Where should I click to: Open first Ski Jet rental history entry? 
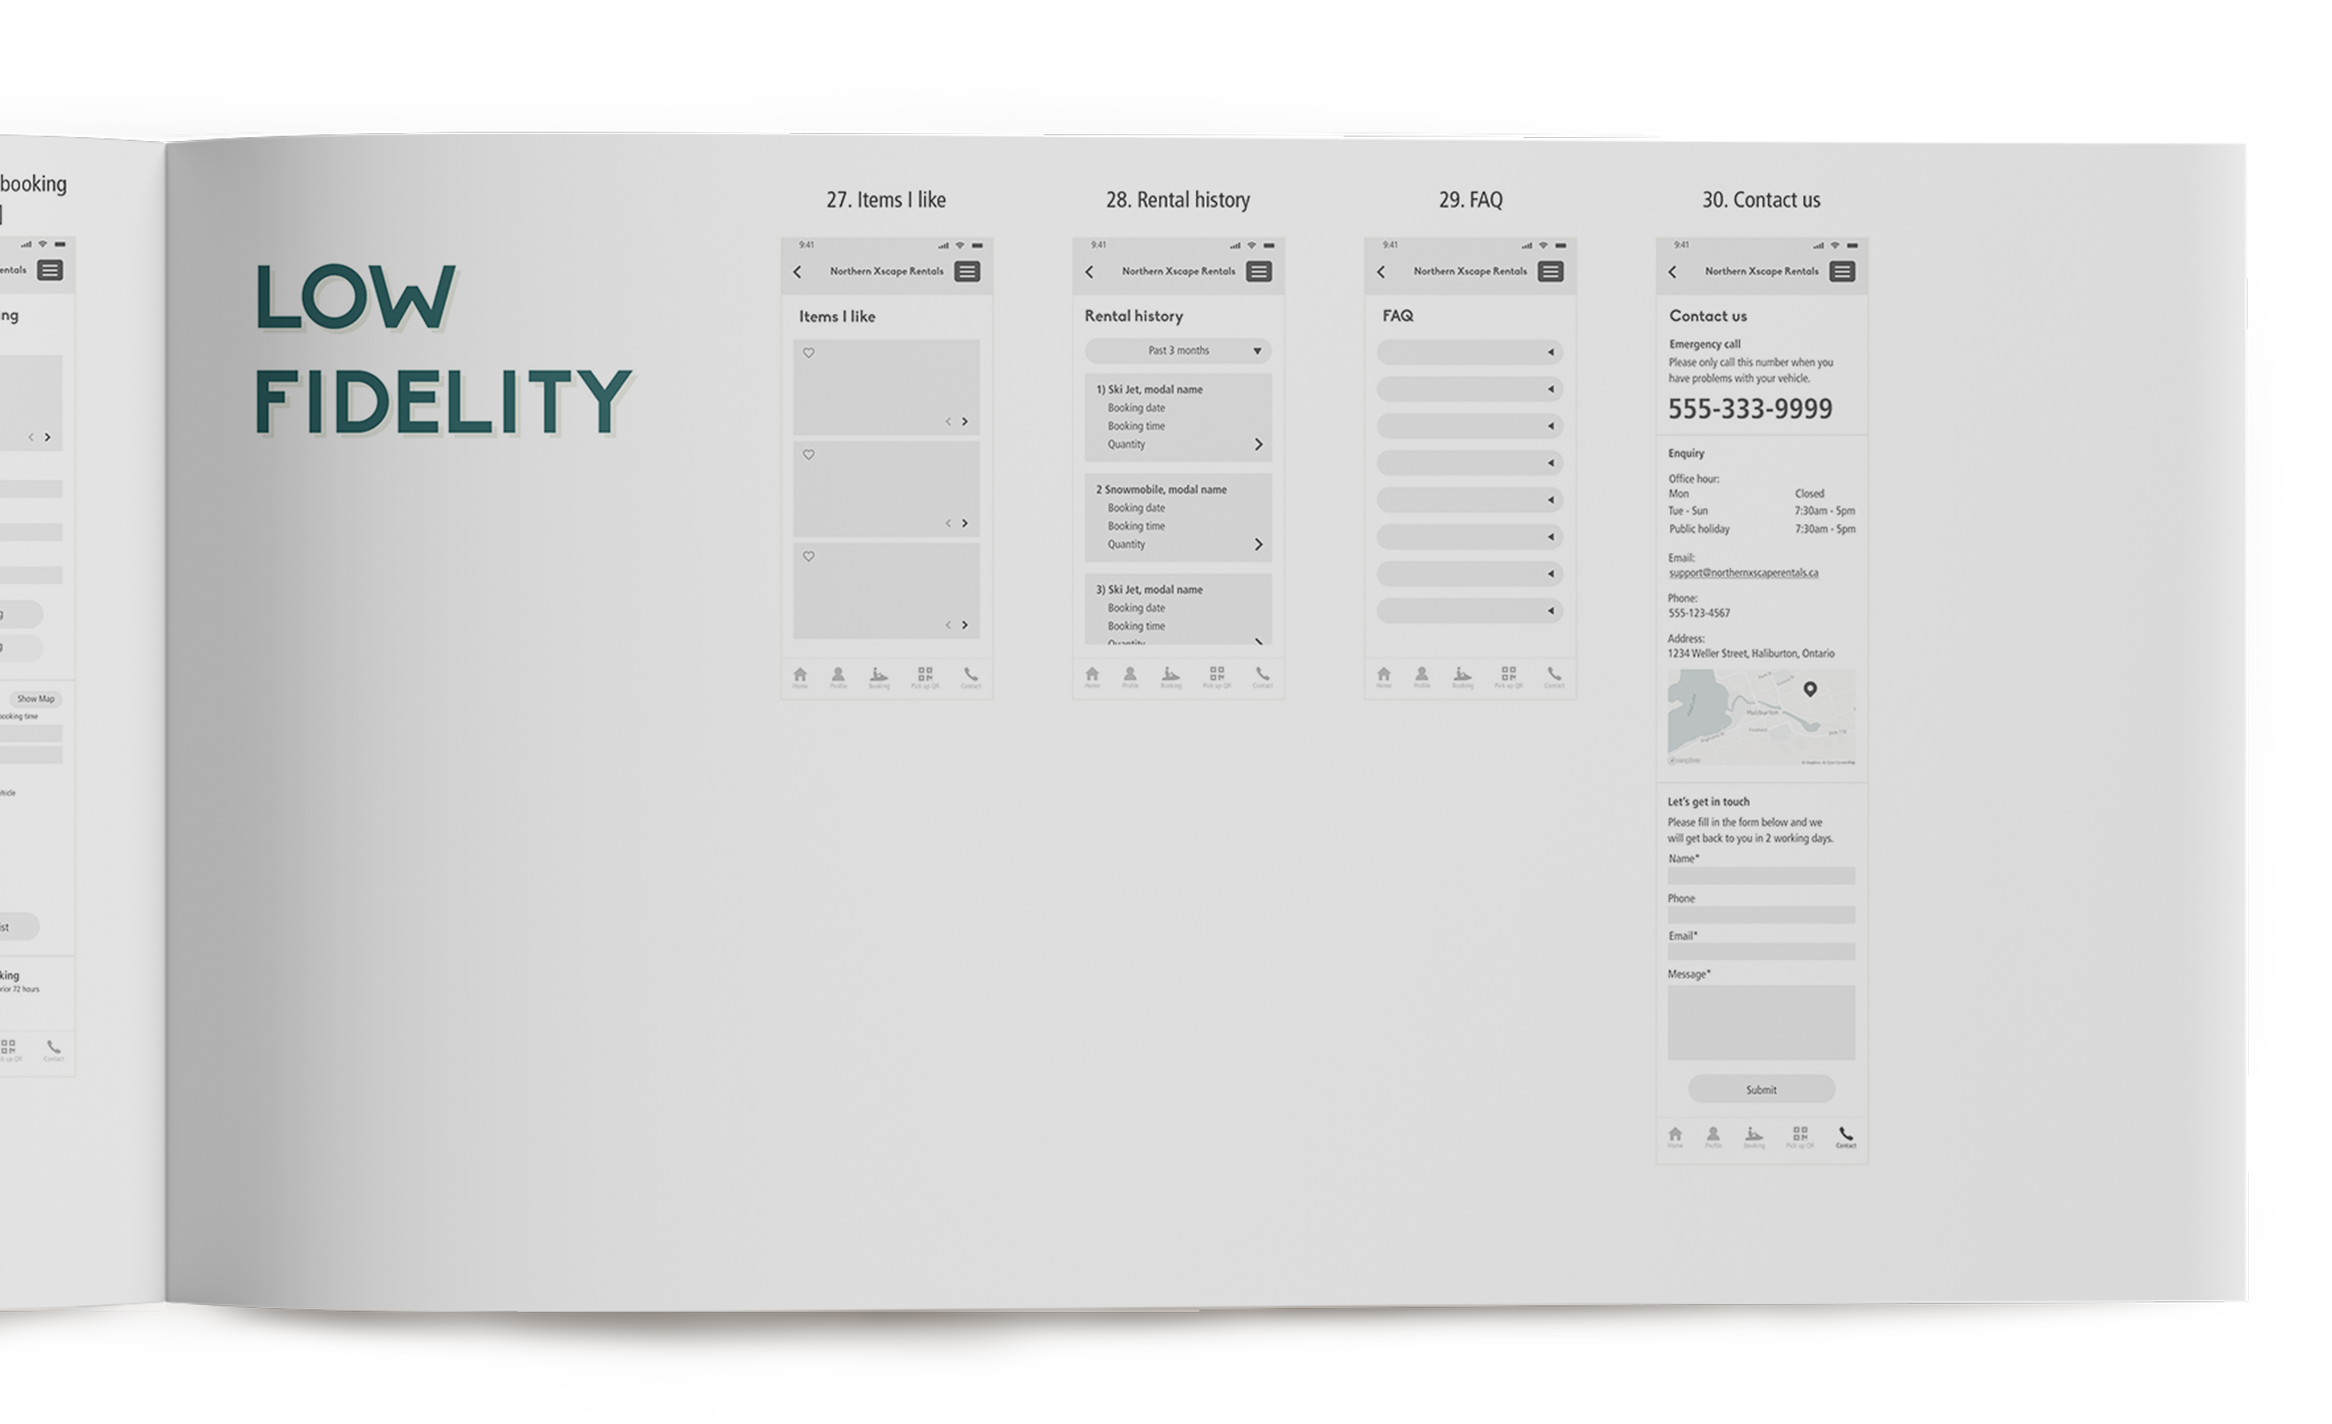1178,417
